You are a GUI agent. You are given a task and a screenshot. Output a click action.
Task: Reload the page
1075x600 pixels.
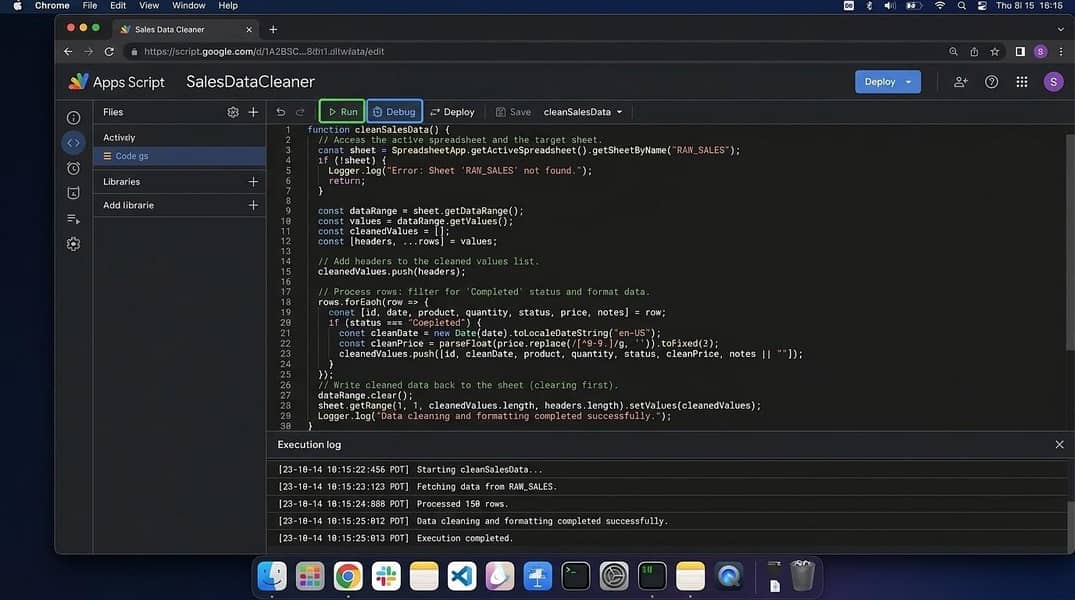(x=109, y=51)
